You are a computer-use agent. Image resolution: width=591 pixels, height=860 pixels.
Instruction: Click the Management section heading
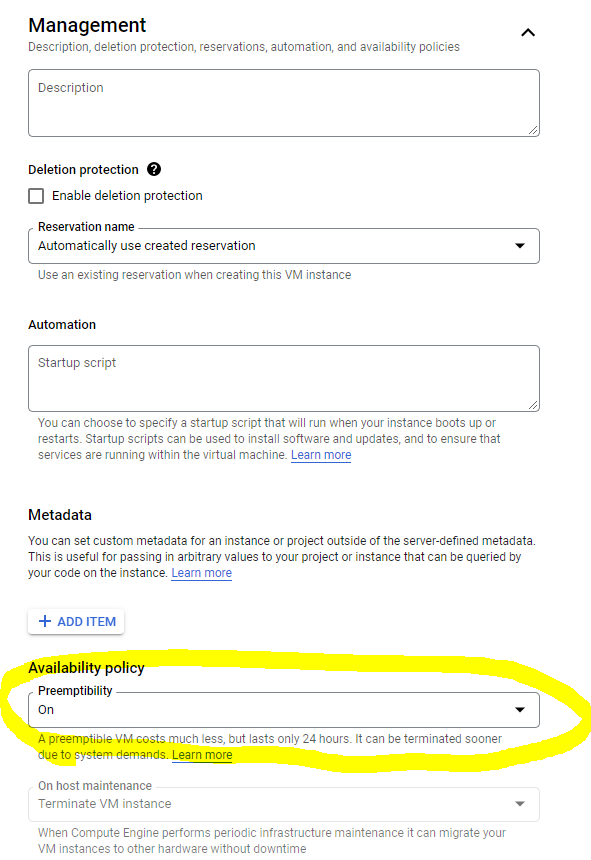(87, 25)
